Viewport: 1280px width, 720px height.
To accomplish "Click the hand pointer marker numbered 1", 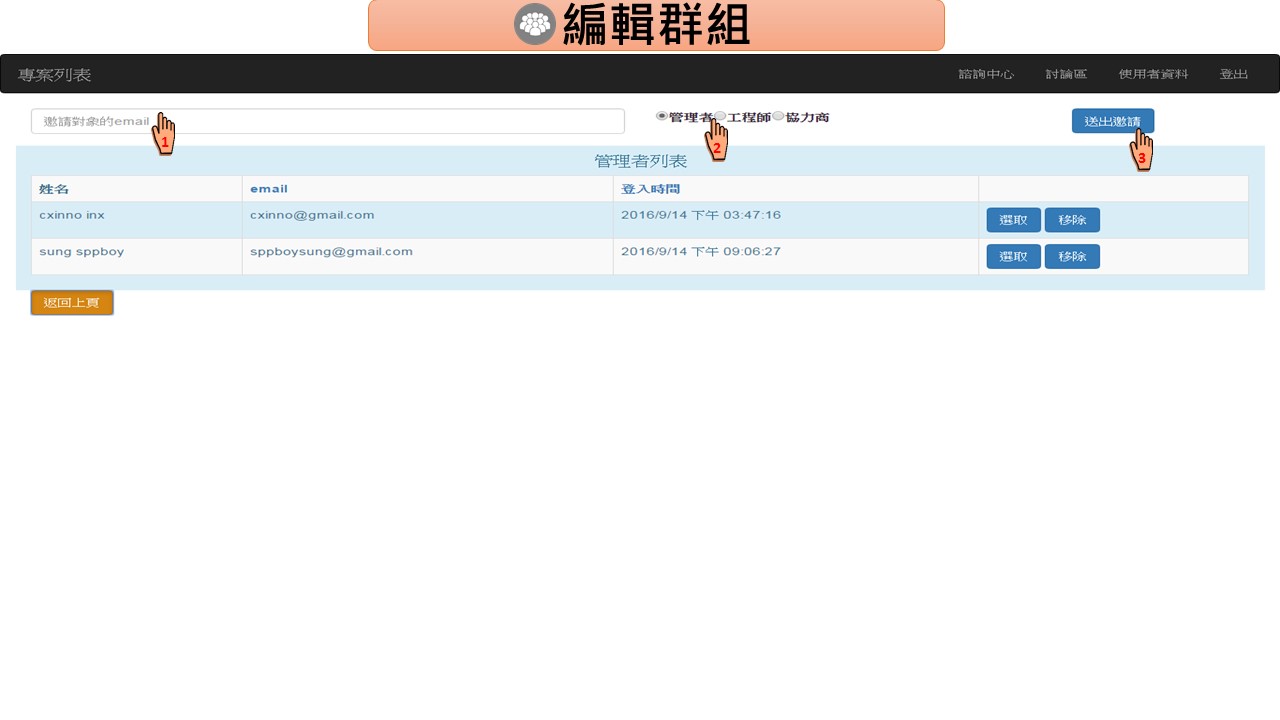I will (x=164, y=134).
